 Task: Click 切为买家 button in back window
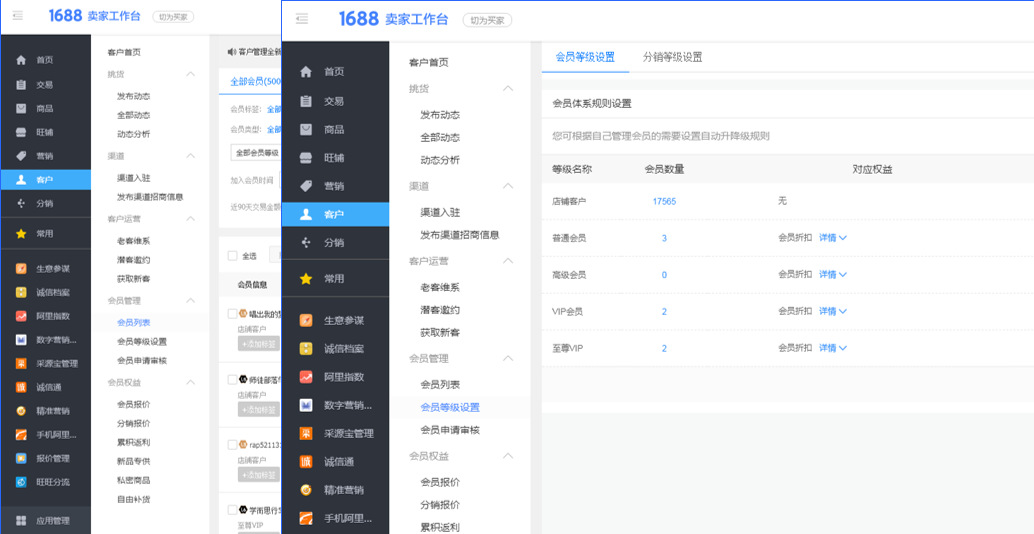click(173, 17)
